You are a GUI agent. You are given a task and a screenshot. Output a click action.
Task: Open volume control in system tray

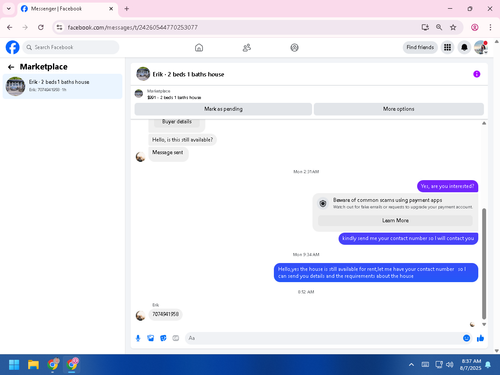click(450, 365)
